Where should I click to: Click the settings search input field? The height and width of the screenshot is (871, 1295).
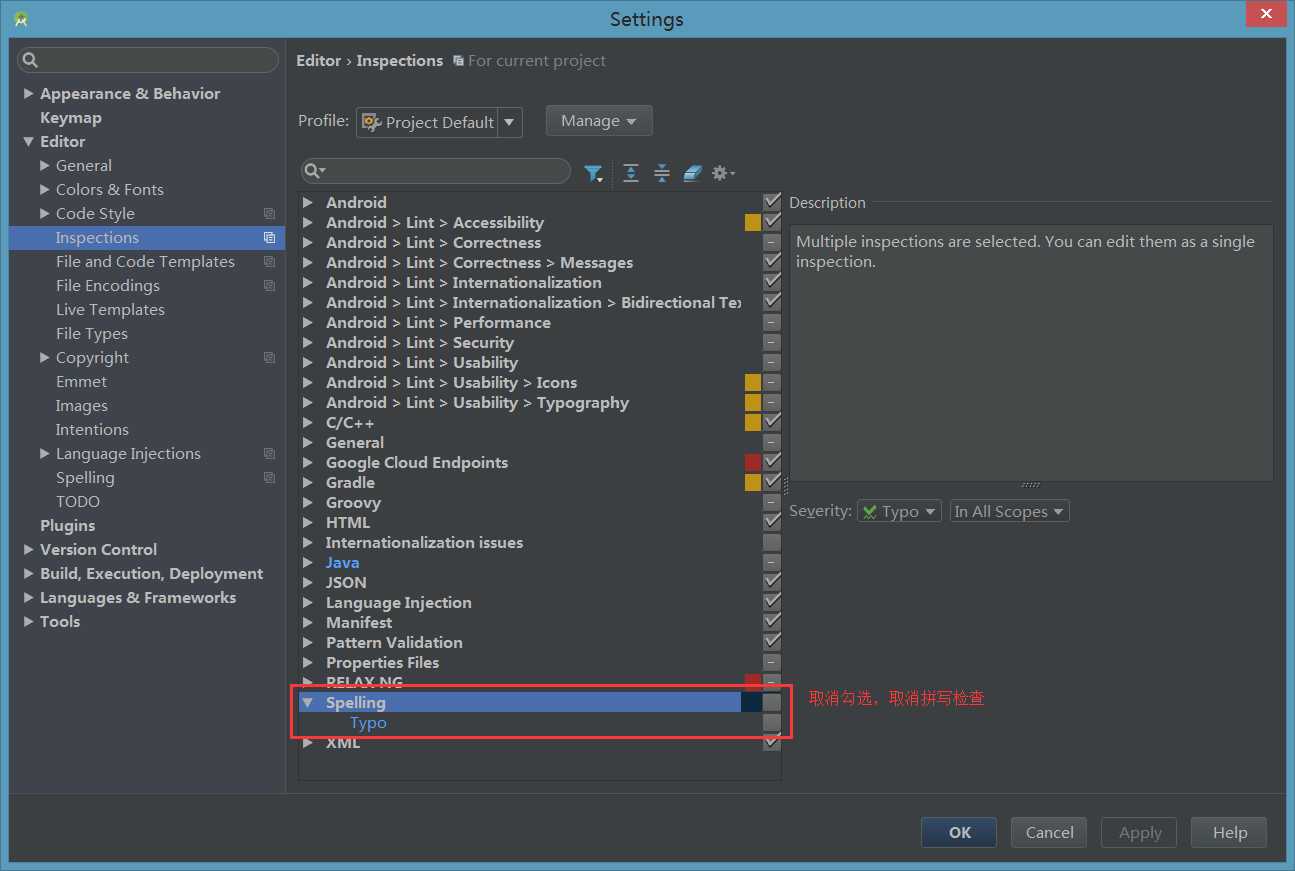pyautogui.click(x=148, y=60)
